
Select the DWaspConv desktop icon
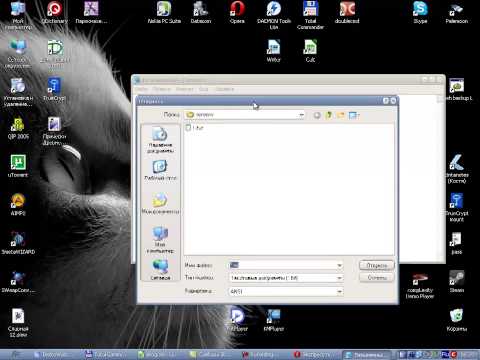18,282
